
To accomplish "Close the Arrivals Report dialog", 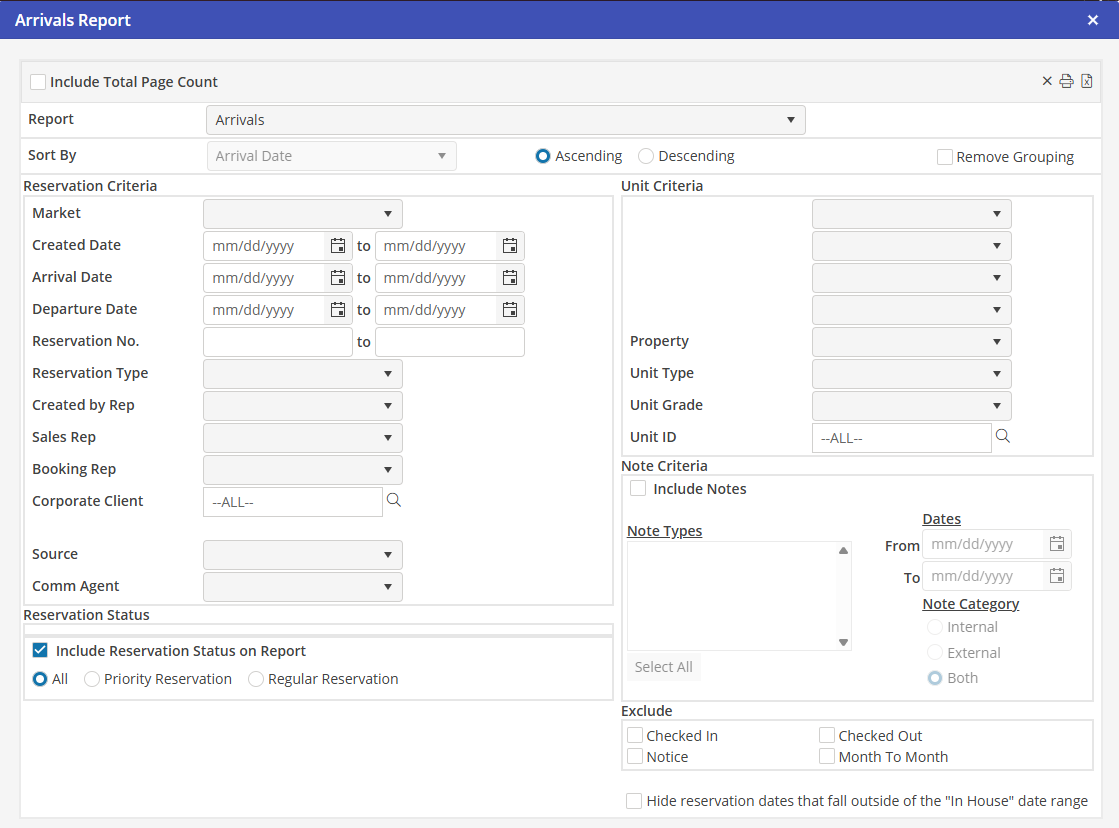I will point(1093,20).
